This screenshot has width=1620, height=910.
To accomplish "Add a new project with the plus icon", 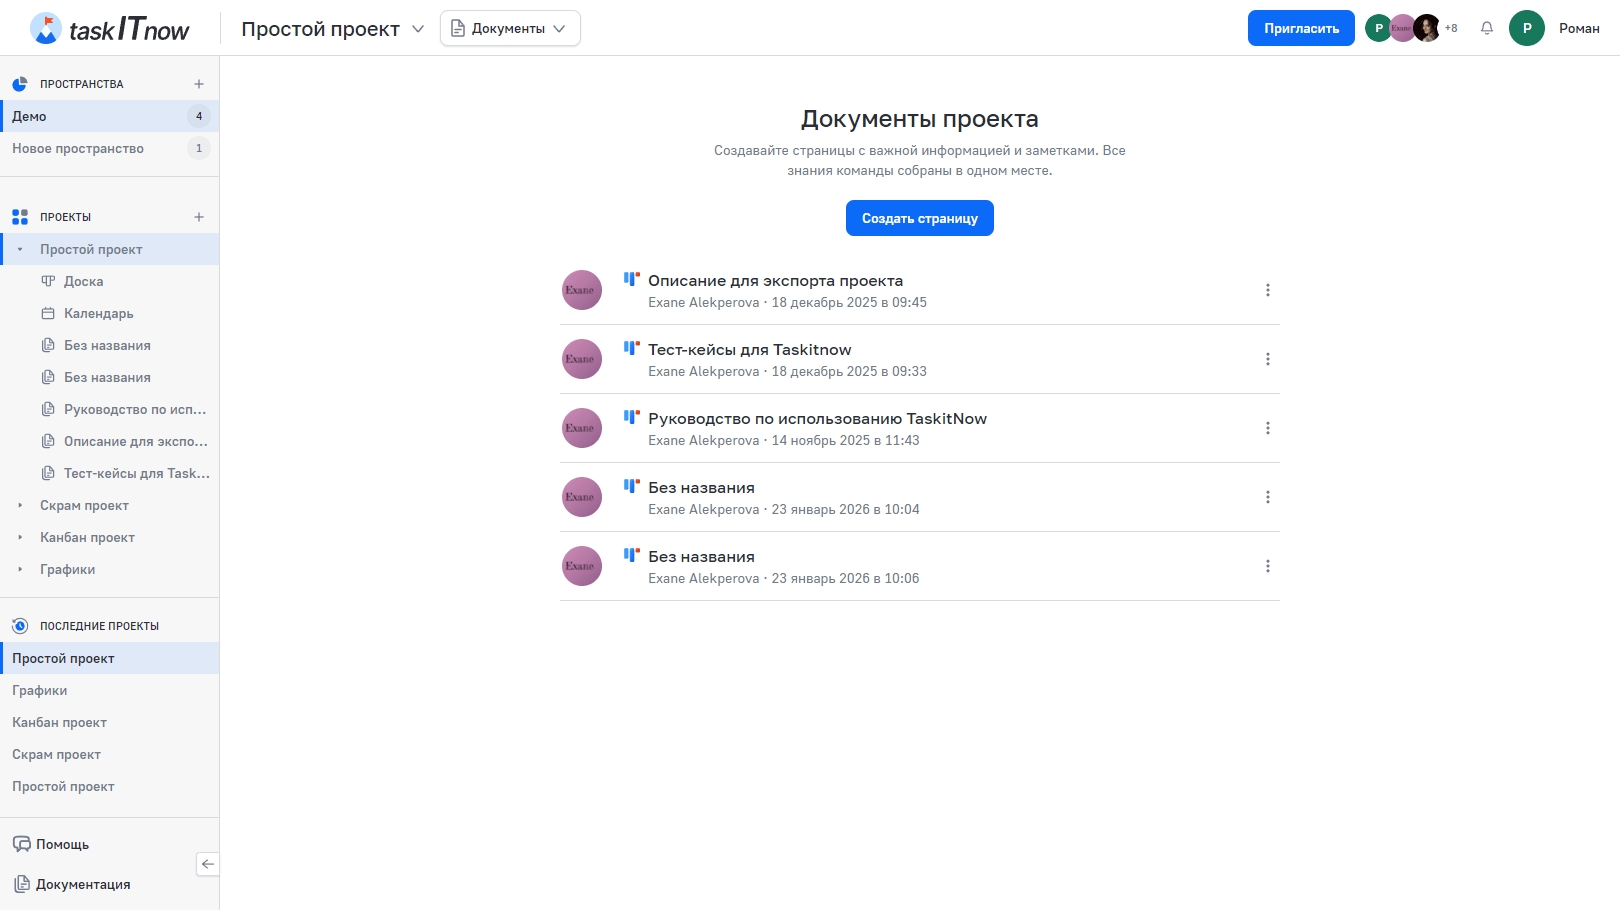I will tap(199, 217).
